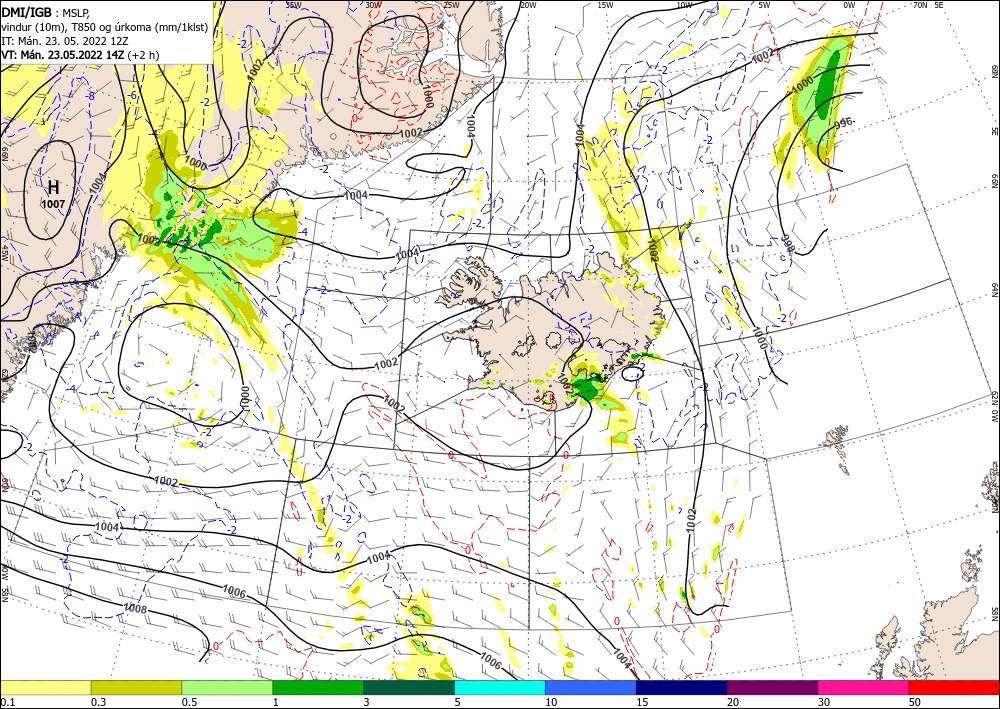This screenshot has width=1000, height=709.
Task: Click the light green 0.5–1 mm legend swatch
Action: [x=227, y=687]
